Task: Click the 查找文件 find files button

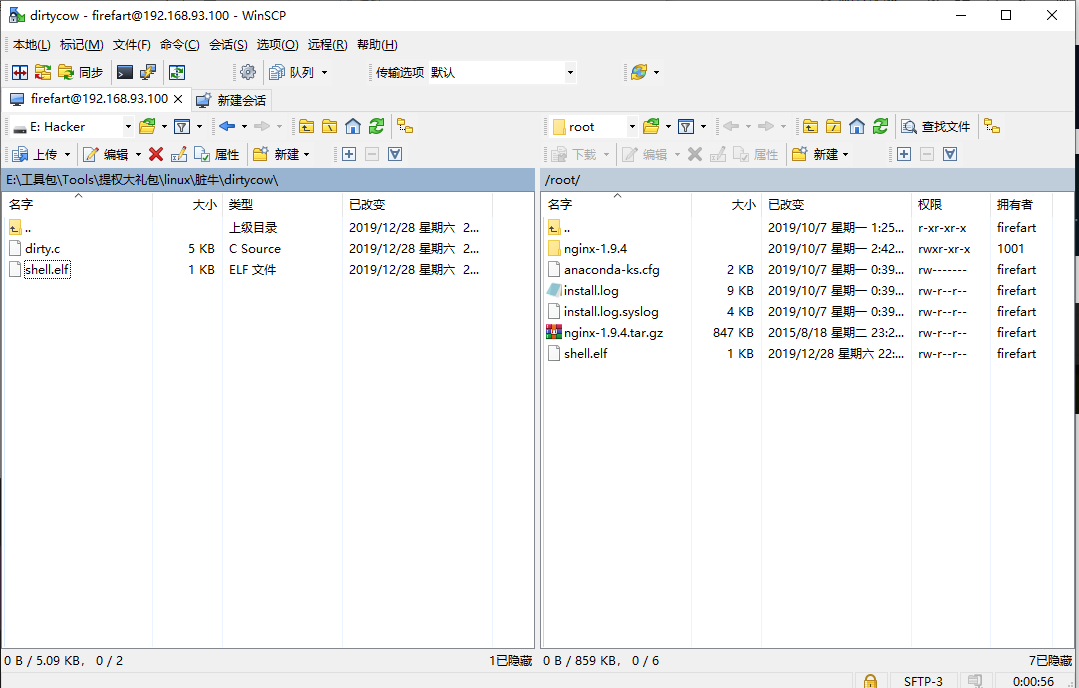Action: pos(936,127)
